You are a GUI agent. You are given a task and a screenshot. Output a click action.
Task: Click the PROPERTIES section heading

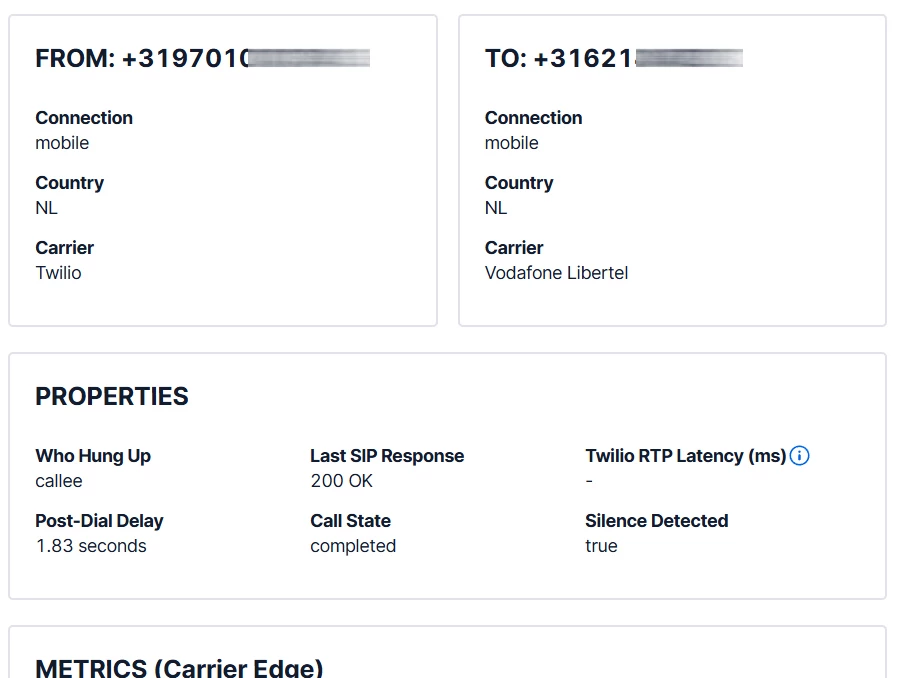point(112,397)
